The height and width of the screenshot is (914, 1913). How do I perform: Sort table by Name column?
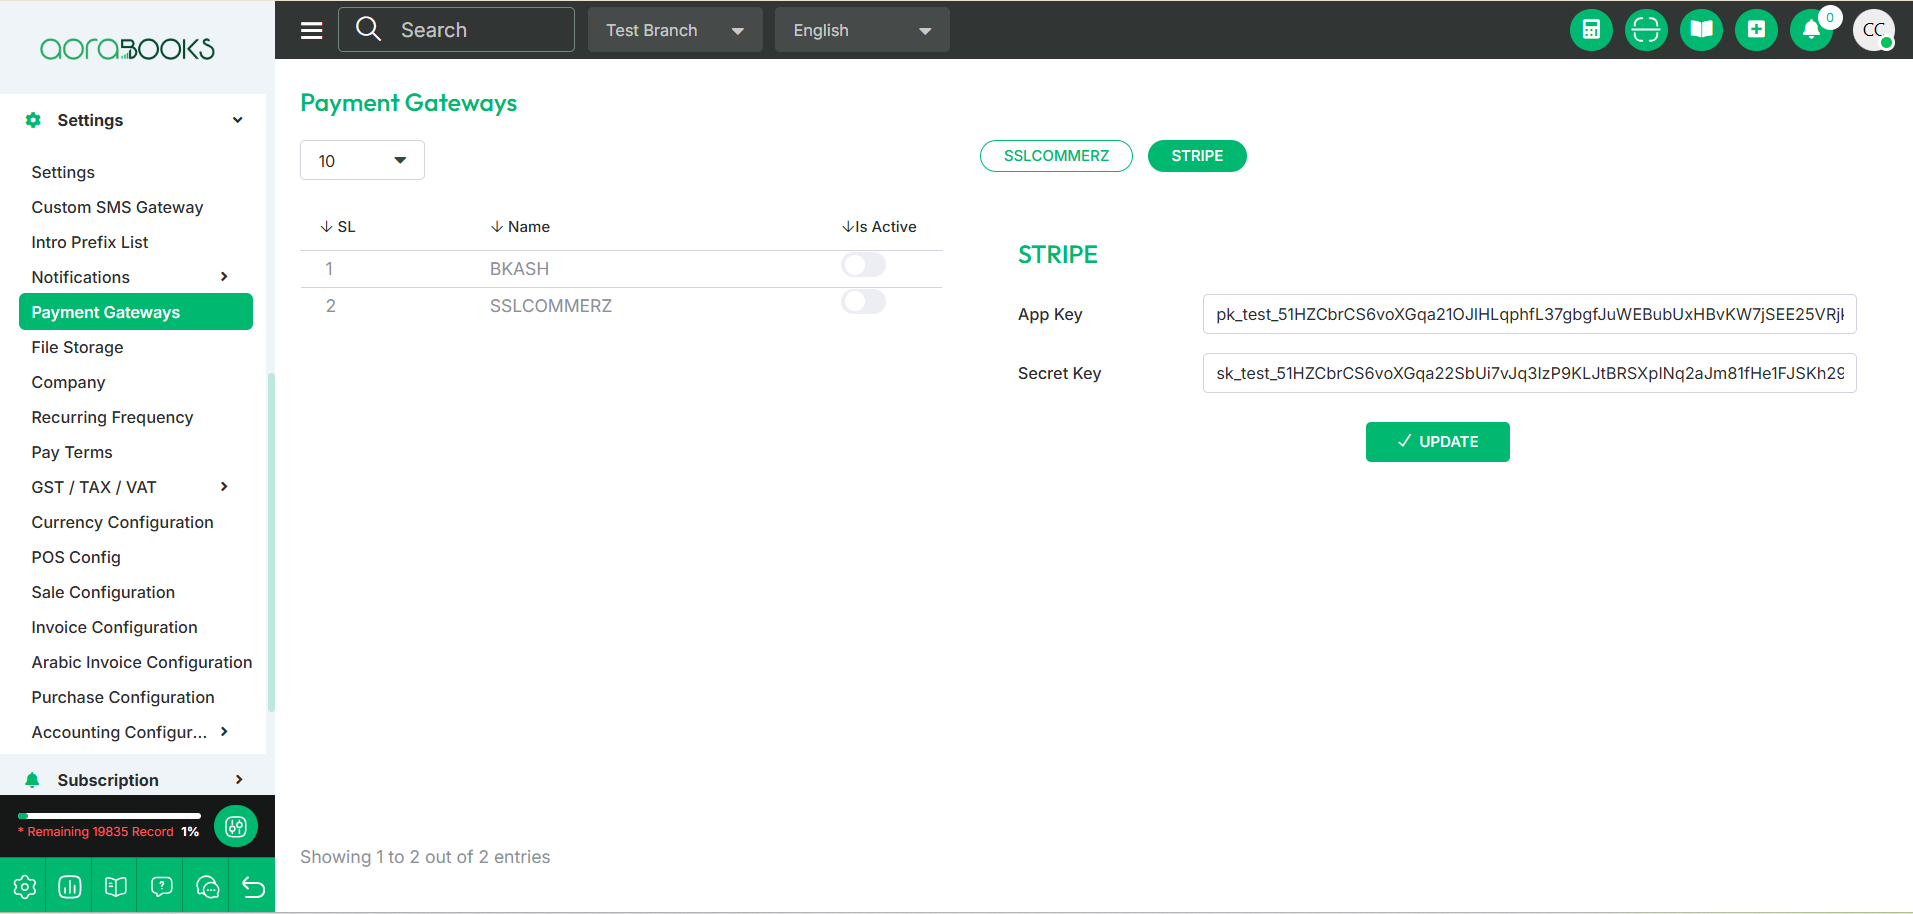coord(520,227)
